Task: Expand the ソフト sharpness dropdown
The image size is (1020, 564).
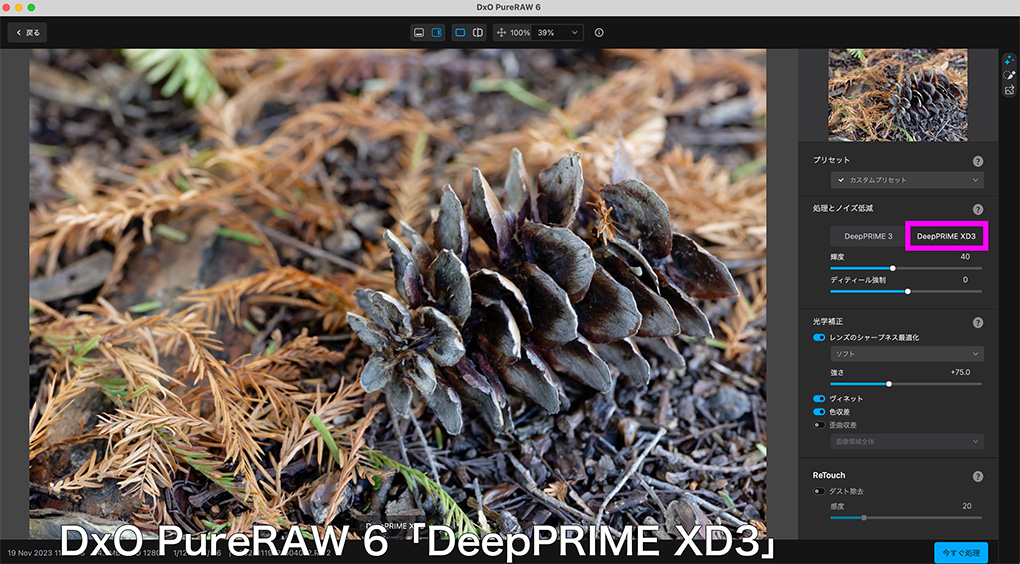Action: coord(907,354)
